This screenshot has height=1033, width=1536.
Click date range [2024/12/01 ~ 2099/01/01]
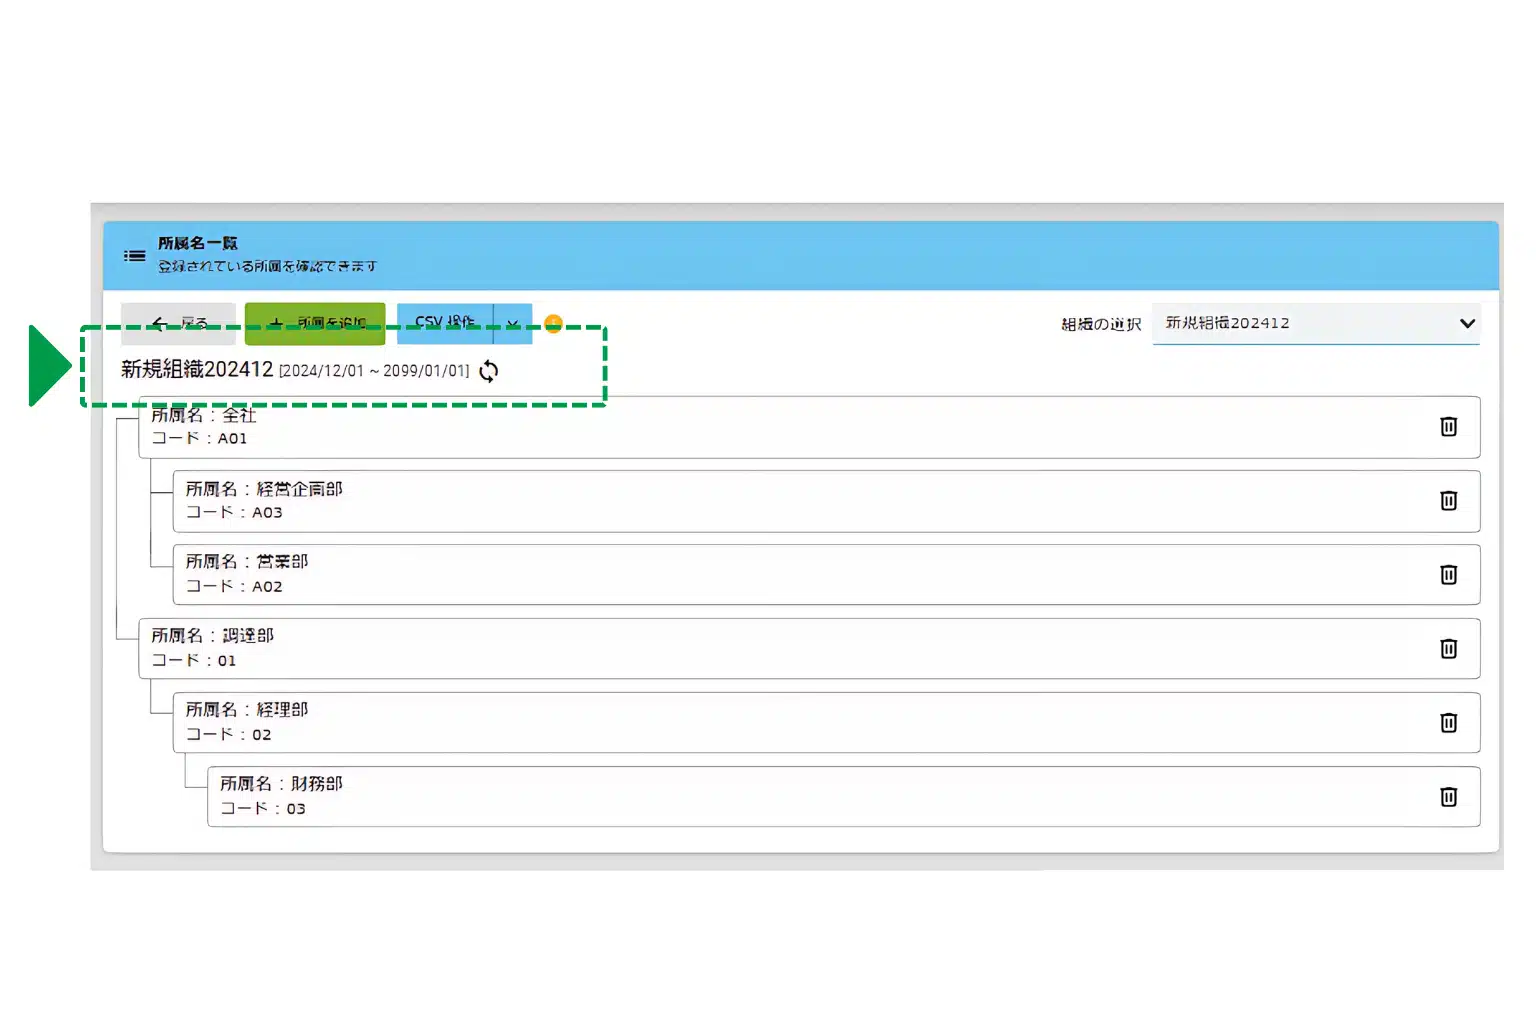pyautogui.click(x=374, y=371)
